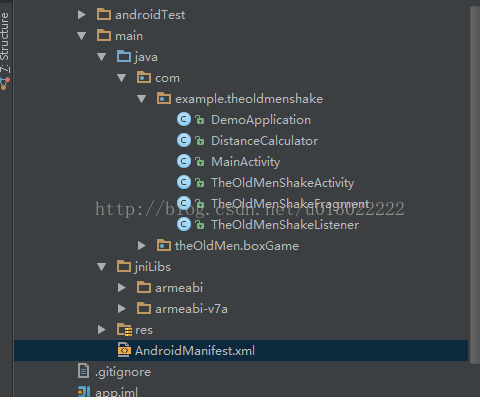Screen dimensions: 480x397
Task: Expand the res folder arrow
Action: (102, 330)
